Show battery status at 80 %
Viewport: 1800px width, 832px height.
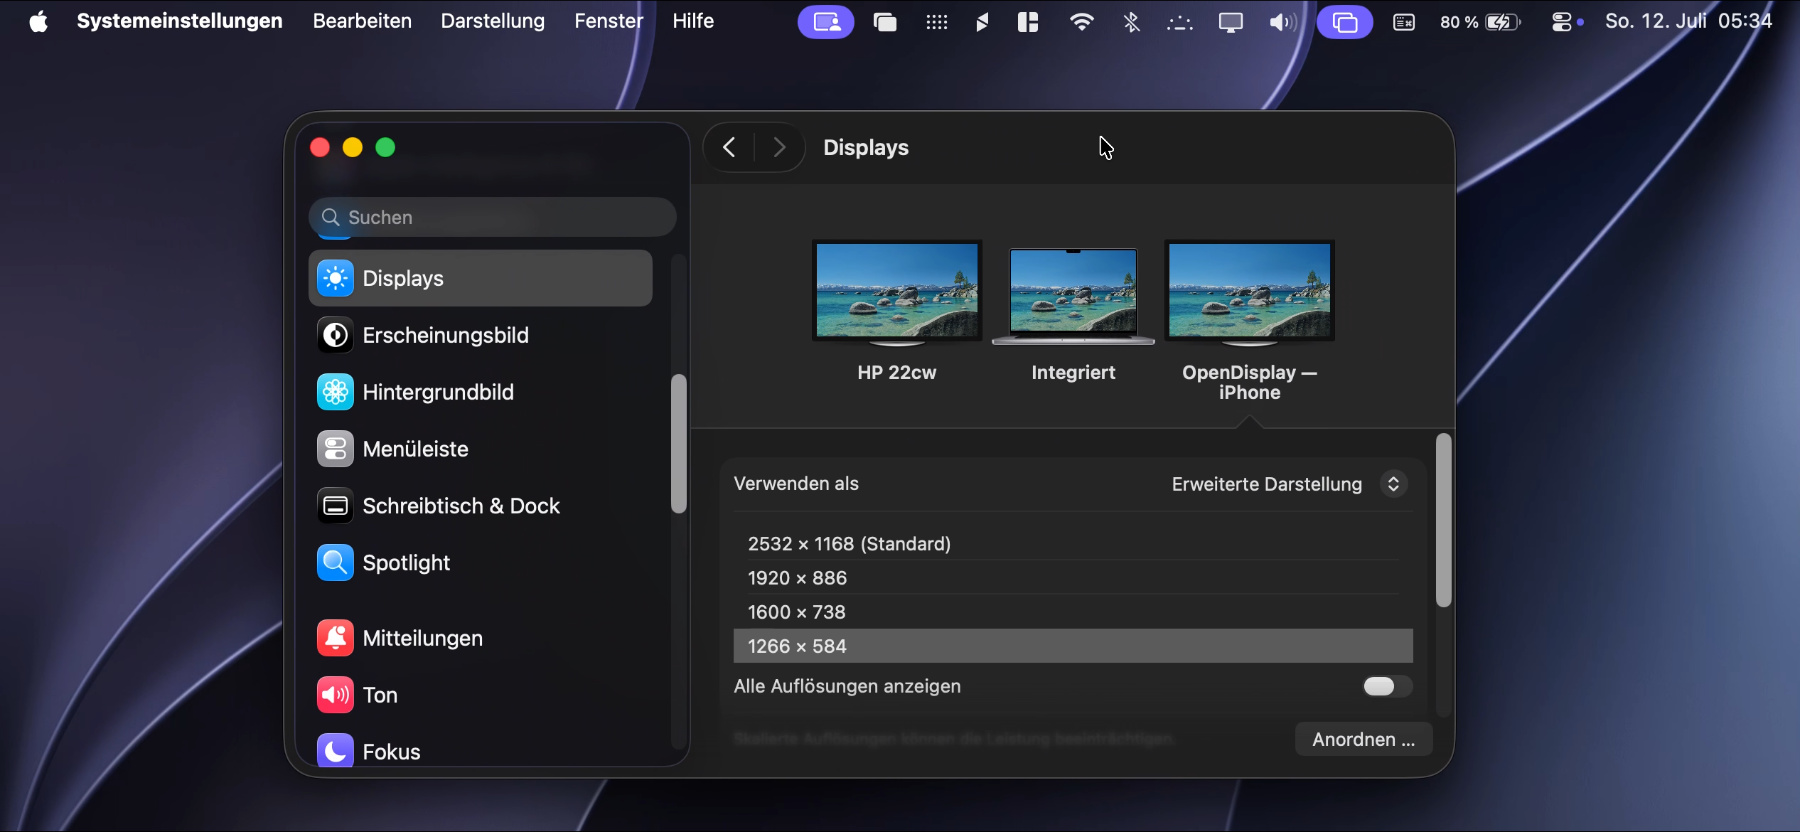click(x=1480, y=22)
